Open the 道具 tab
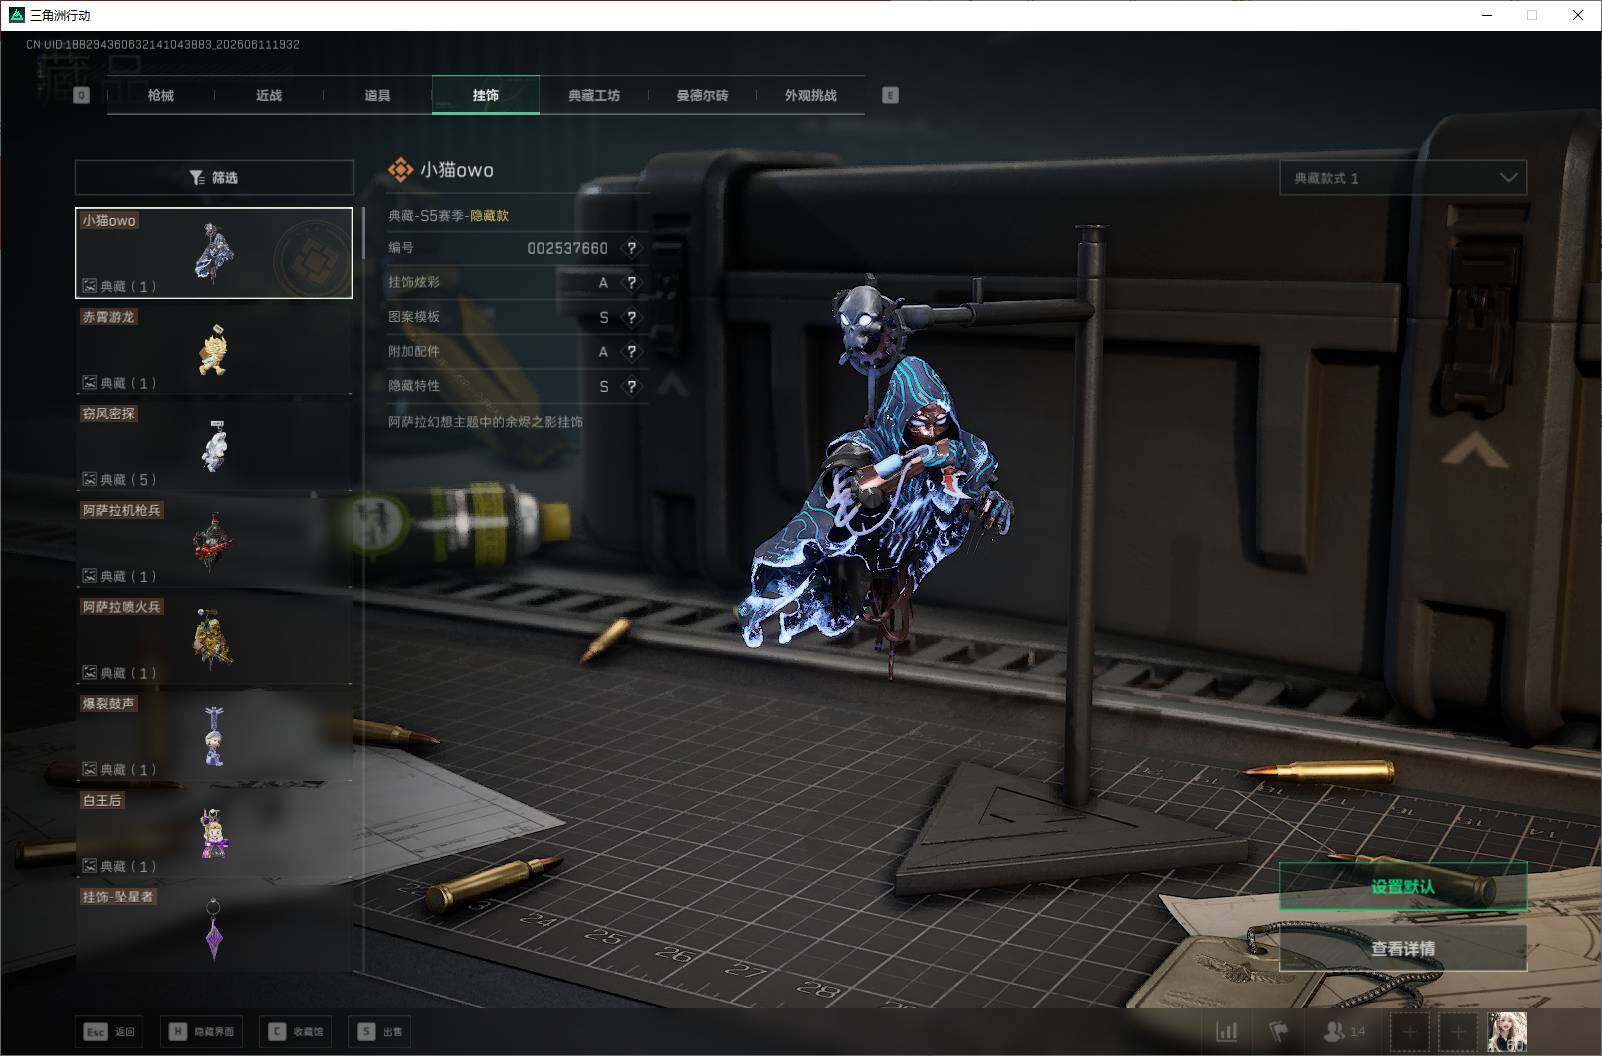 (377, 95)
